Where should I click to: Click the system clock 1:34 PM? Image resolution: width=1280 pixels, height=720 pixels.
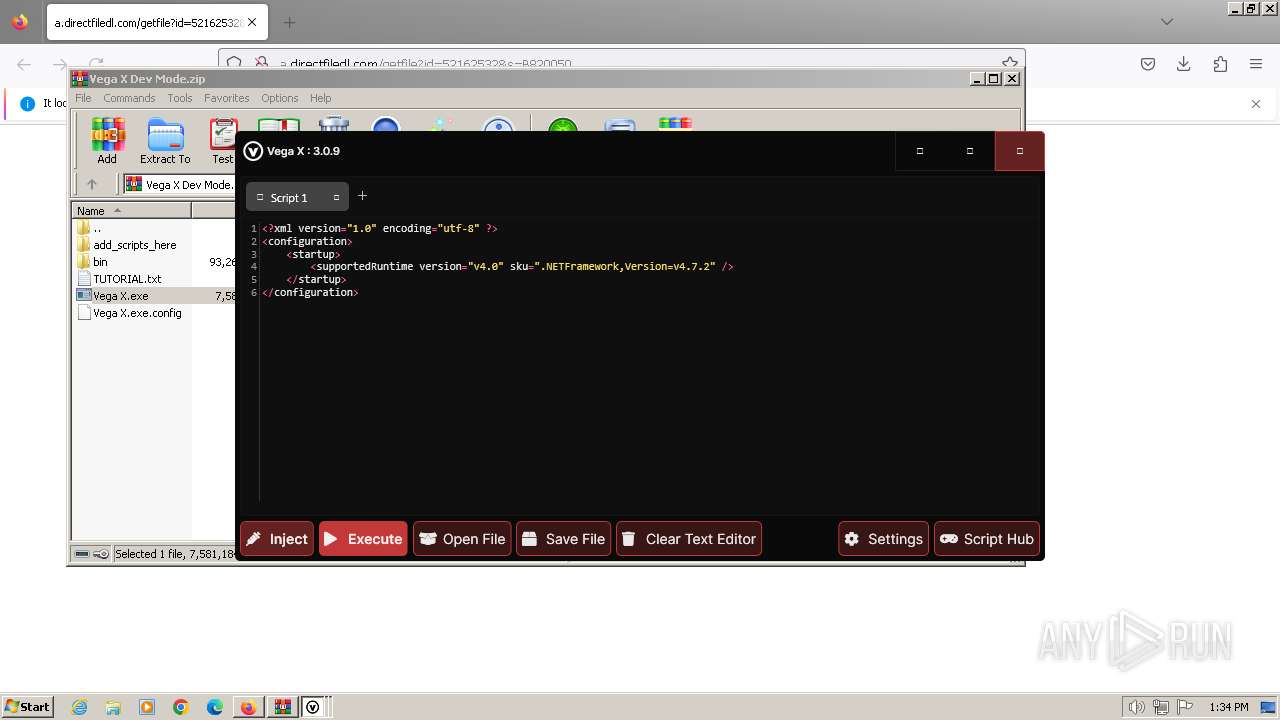tap(1228, 707)
